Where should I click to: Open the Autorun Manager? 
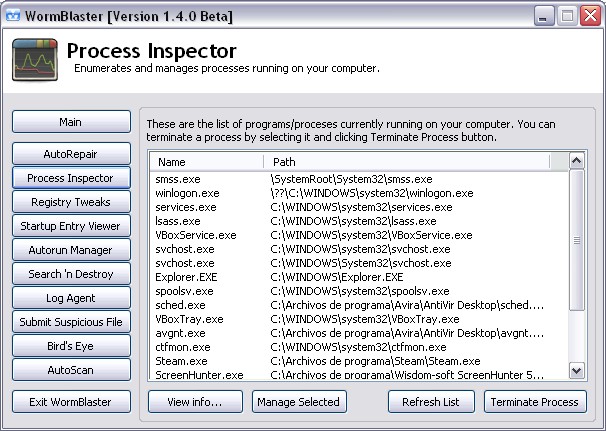[x=71, y=250]
